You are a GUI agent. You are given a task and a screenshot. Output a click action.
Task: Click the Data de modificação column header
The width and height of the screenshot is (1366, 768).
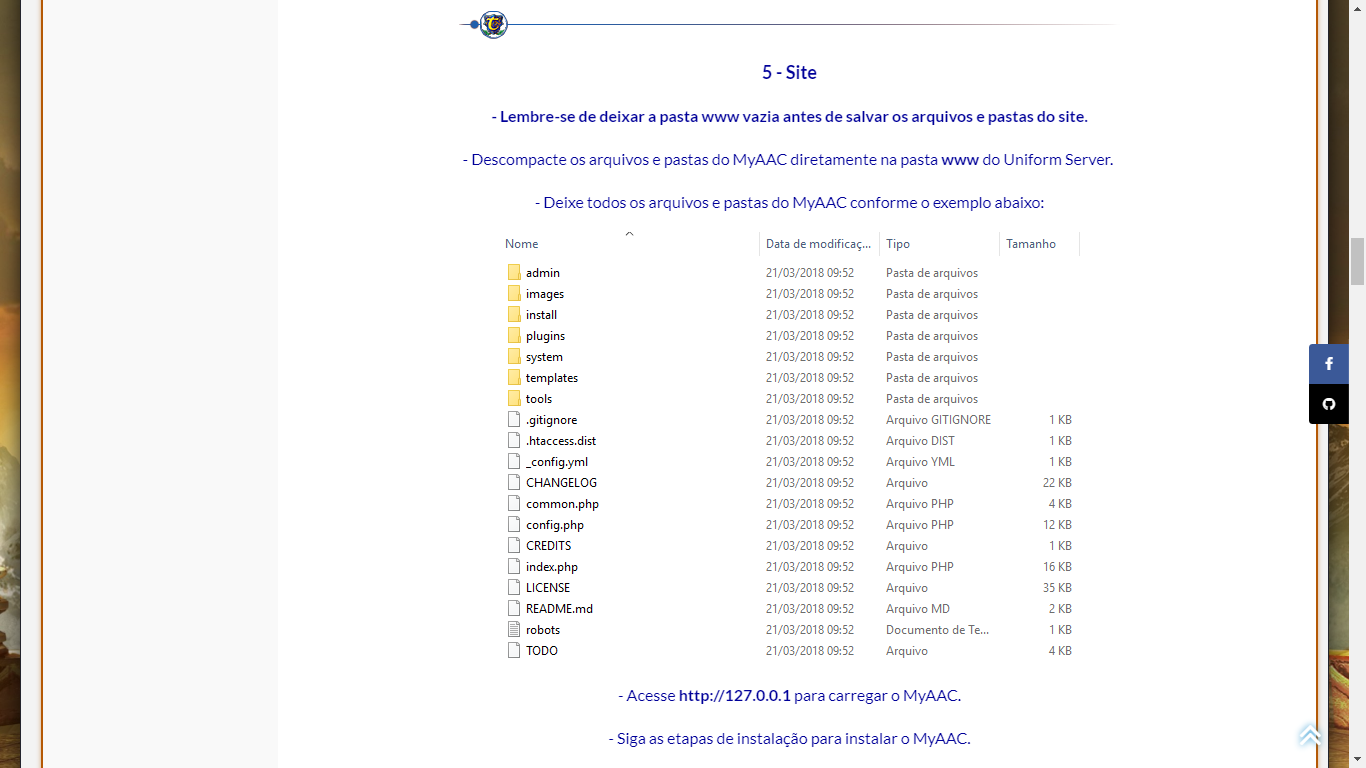point(818,244)
